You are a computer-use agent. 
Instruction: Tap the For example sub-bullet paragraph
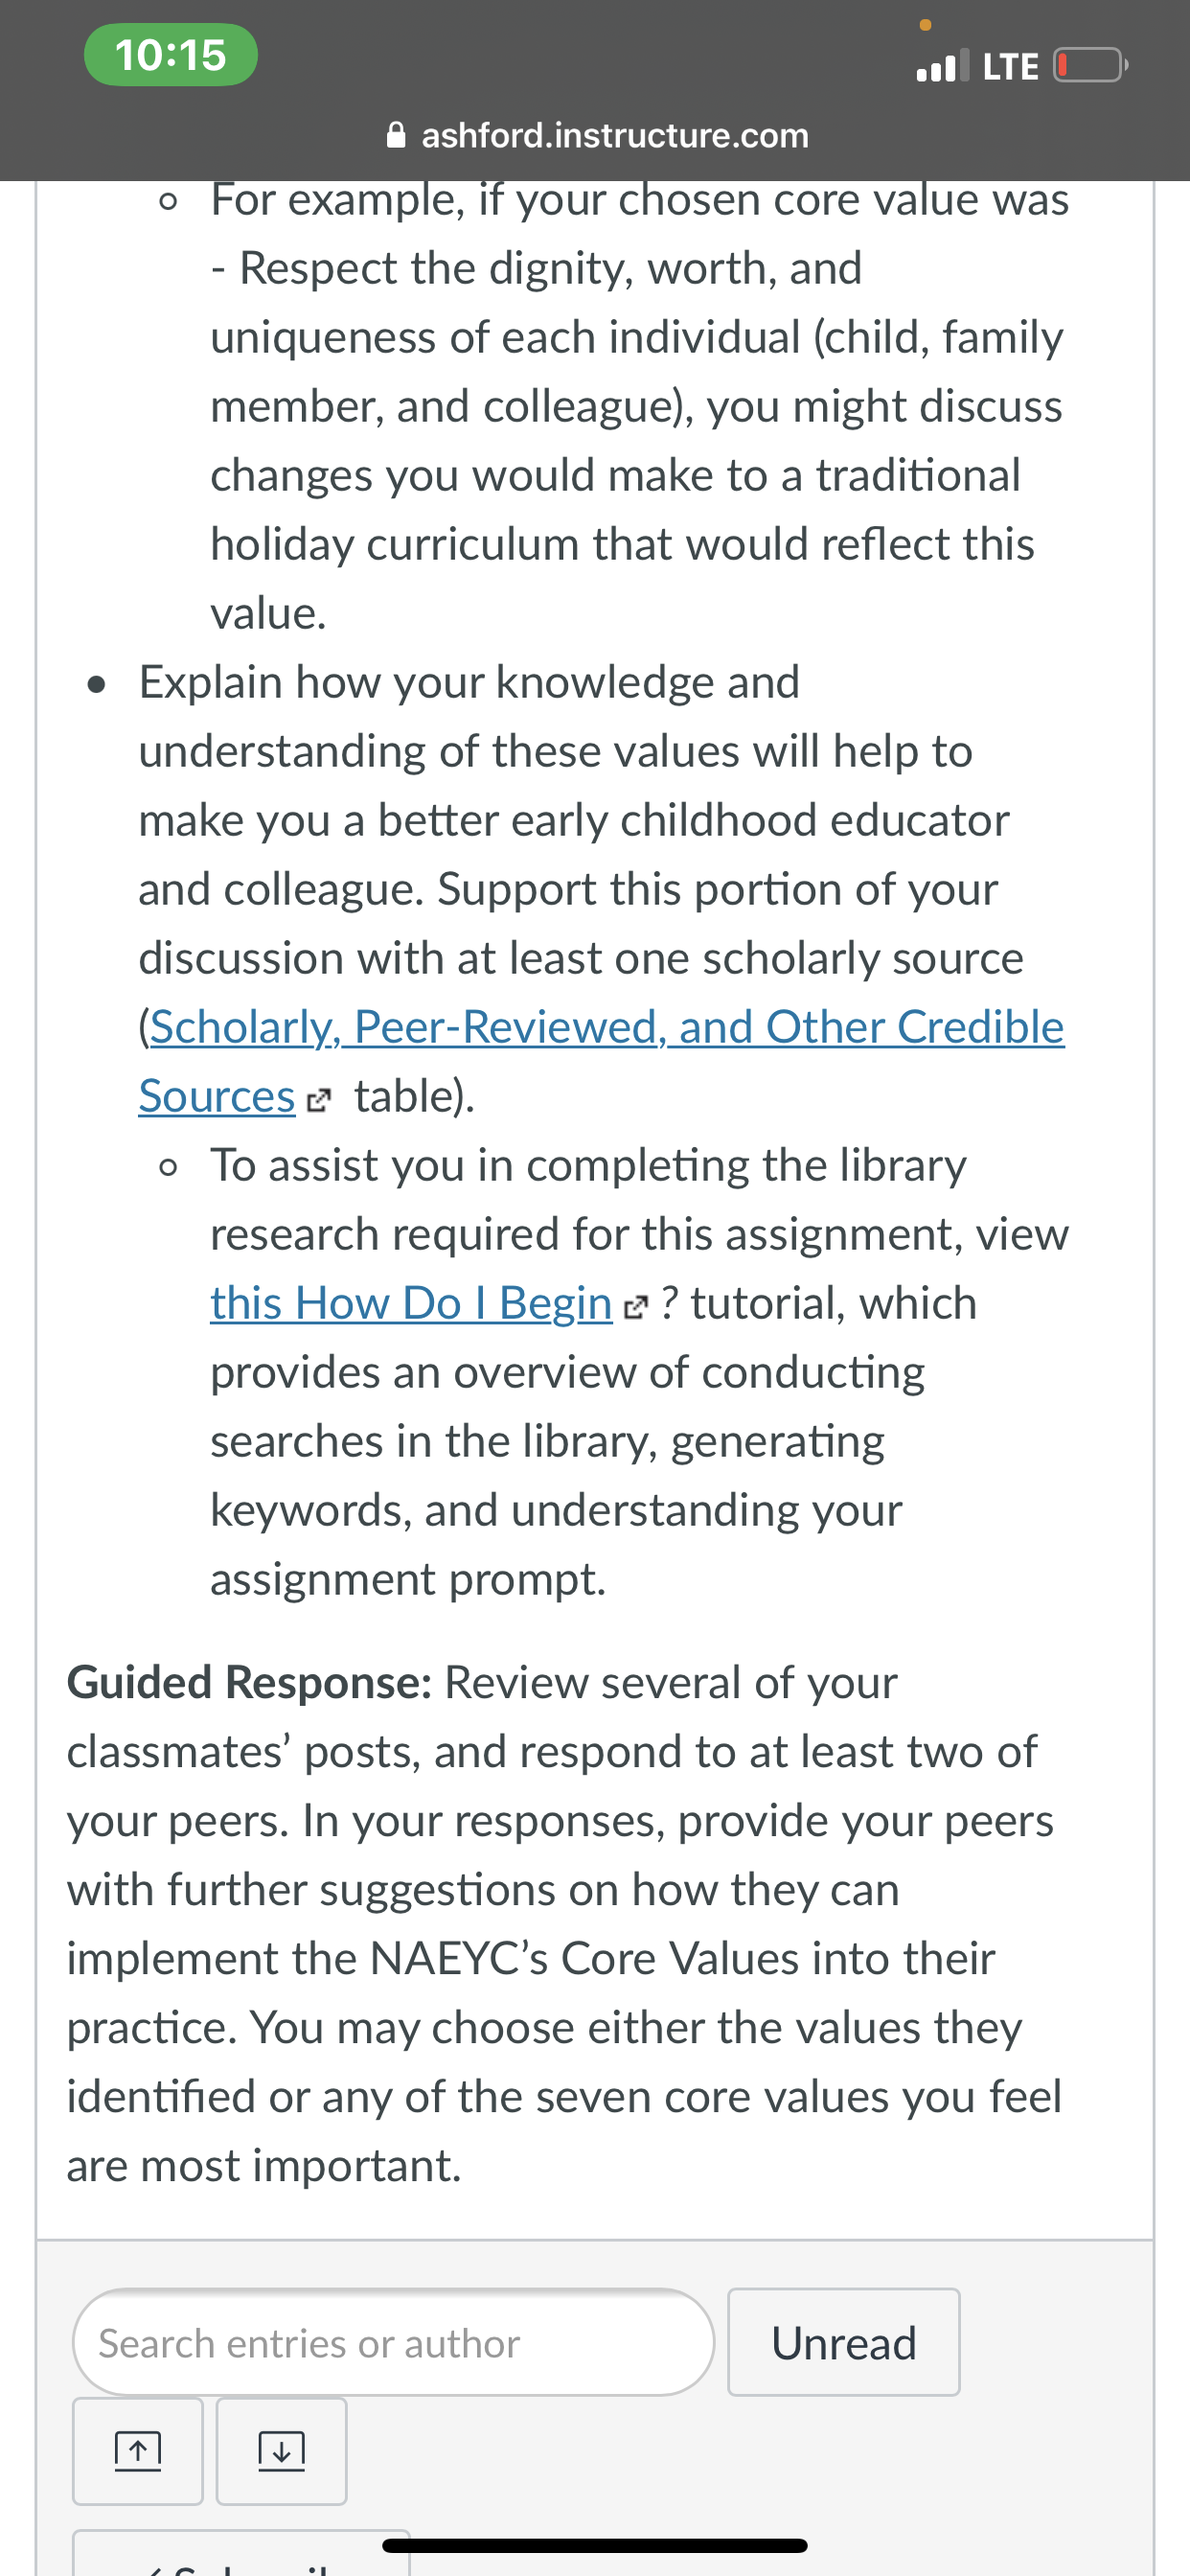[x=640, y=406]
